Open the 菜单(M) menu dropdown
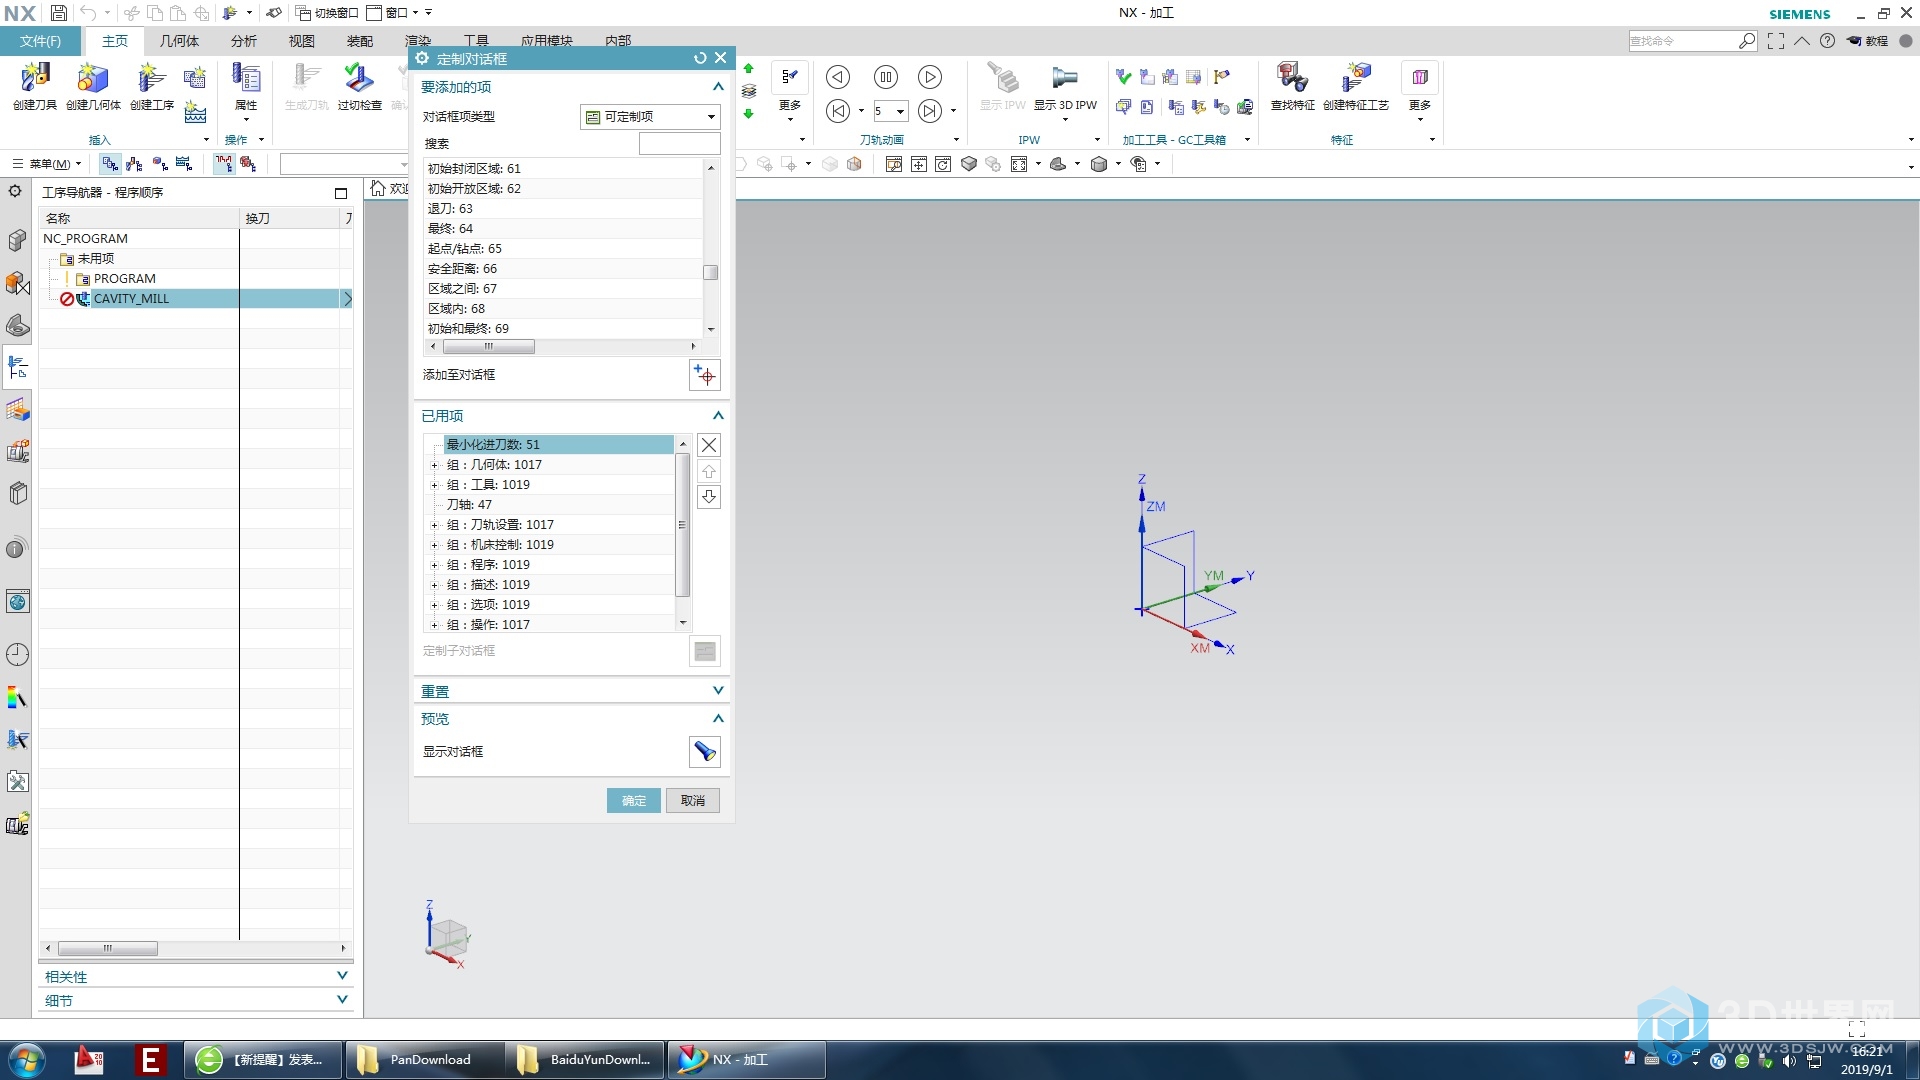The height and width of the screenshot is (1080, 1920). tap(47, 164)
